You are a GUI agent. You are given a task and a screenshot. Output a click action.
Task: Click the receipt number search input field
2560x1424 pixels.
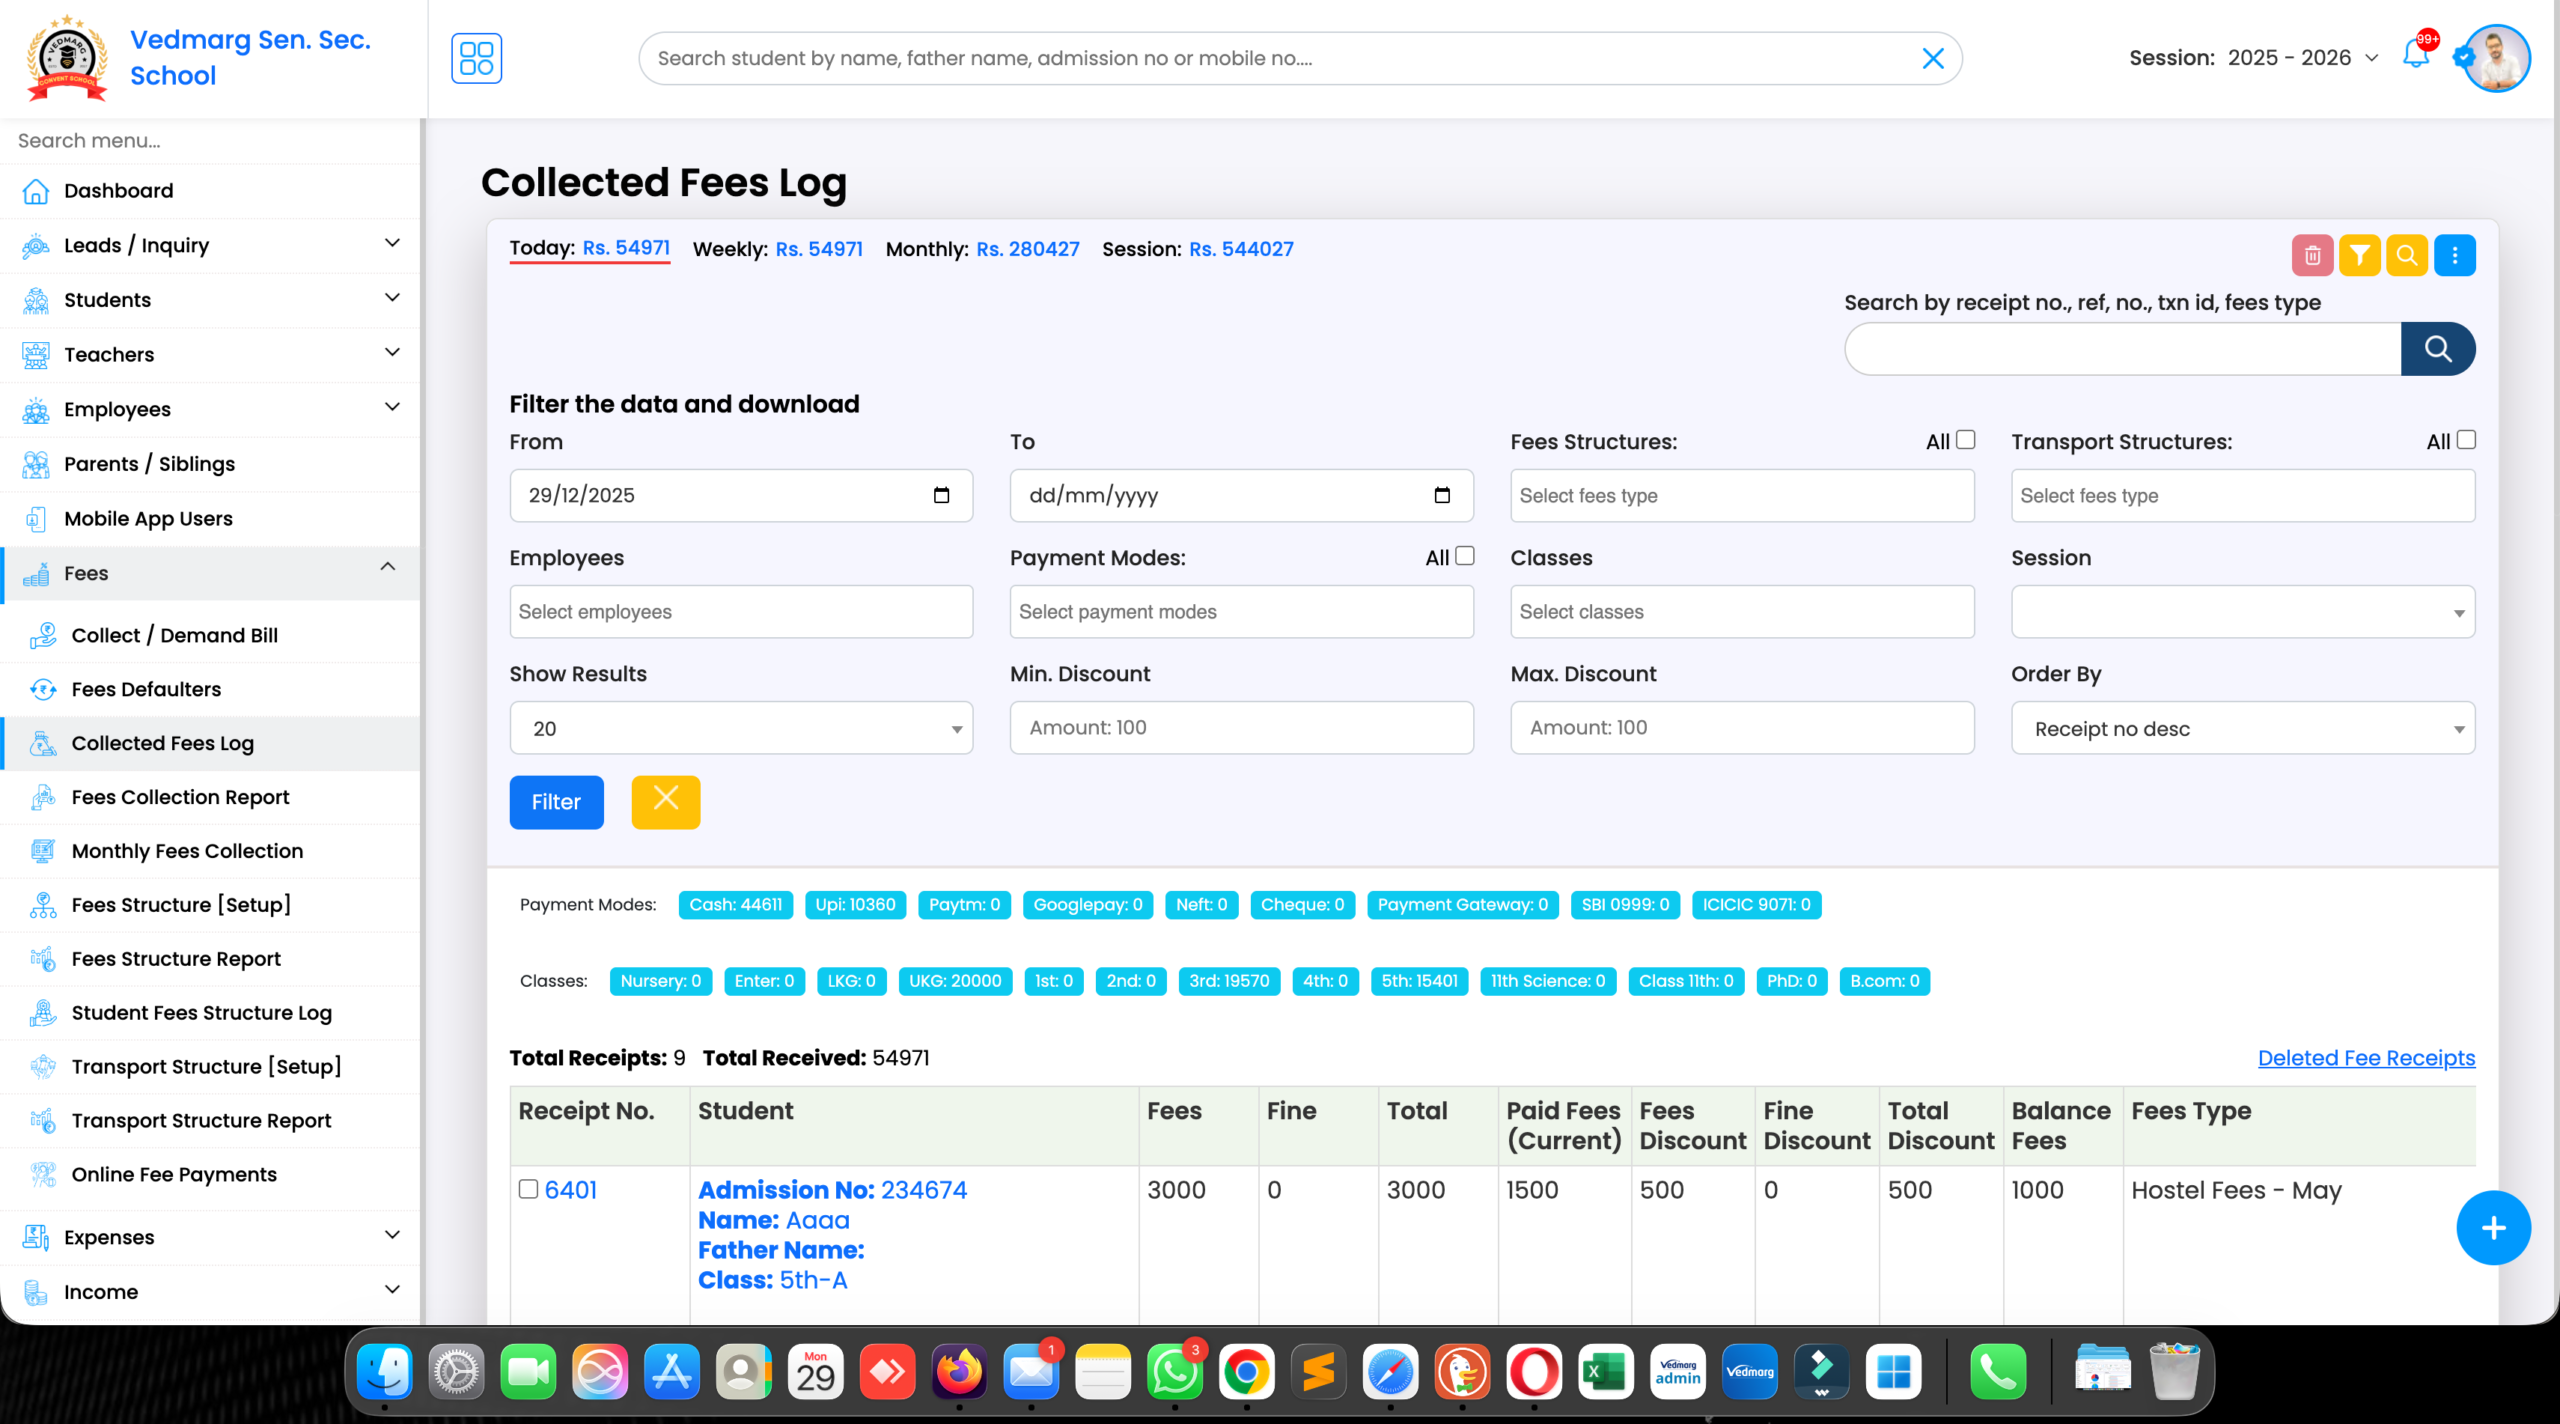point(2120,349)
